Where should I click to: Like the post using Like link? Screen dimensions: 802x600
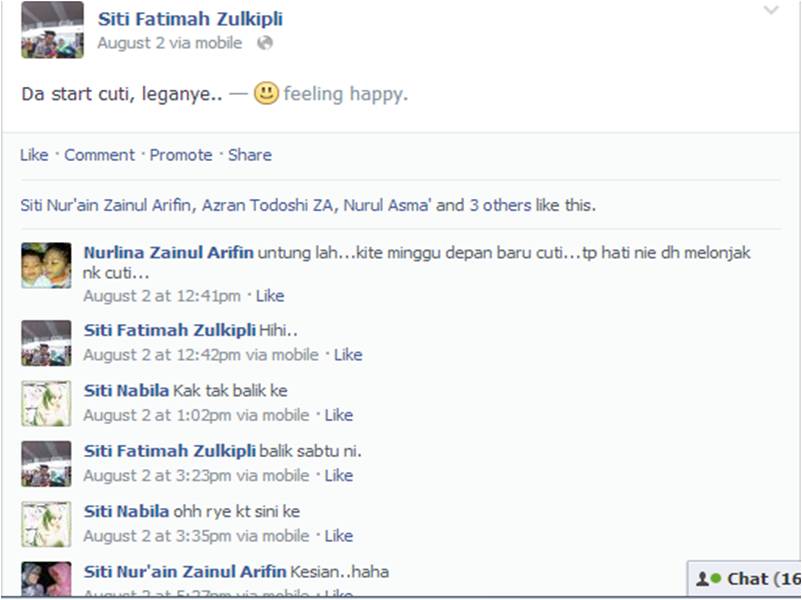click(x=34, y=154)
